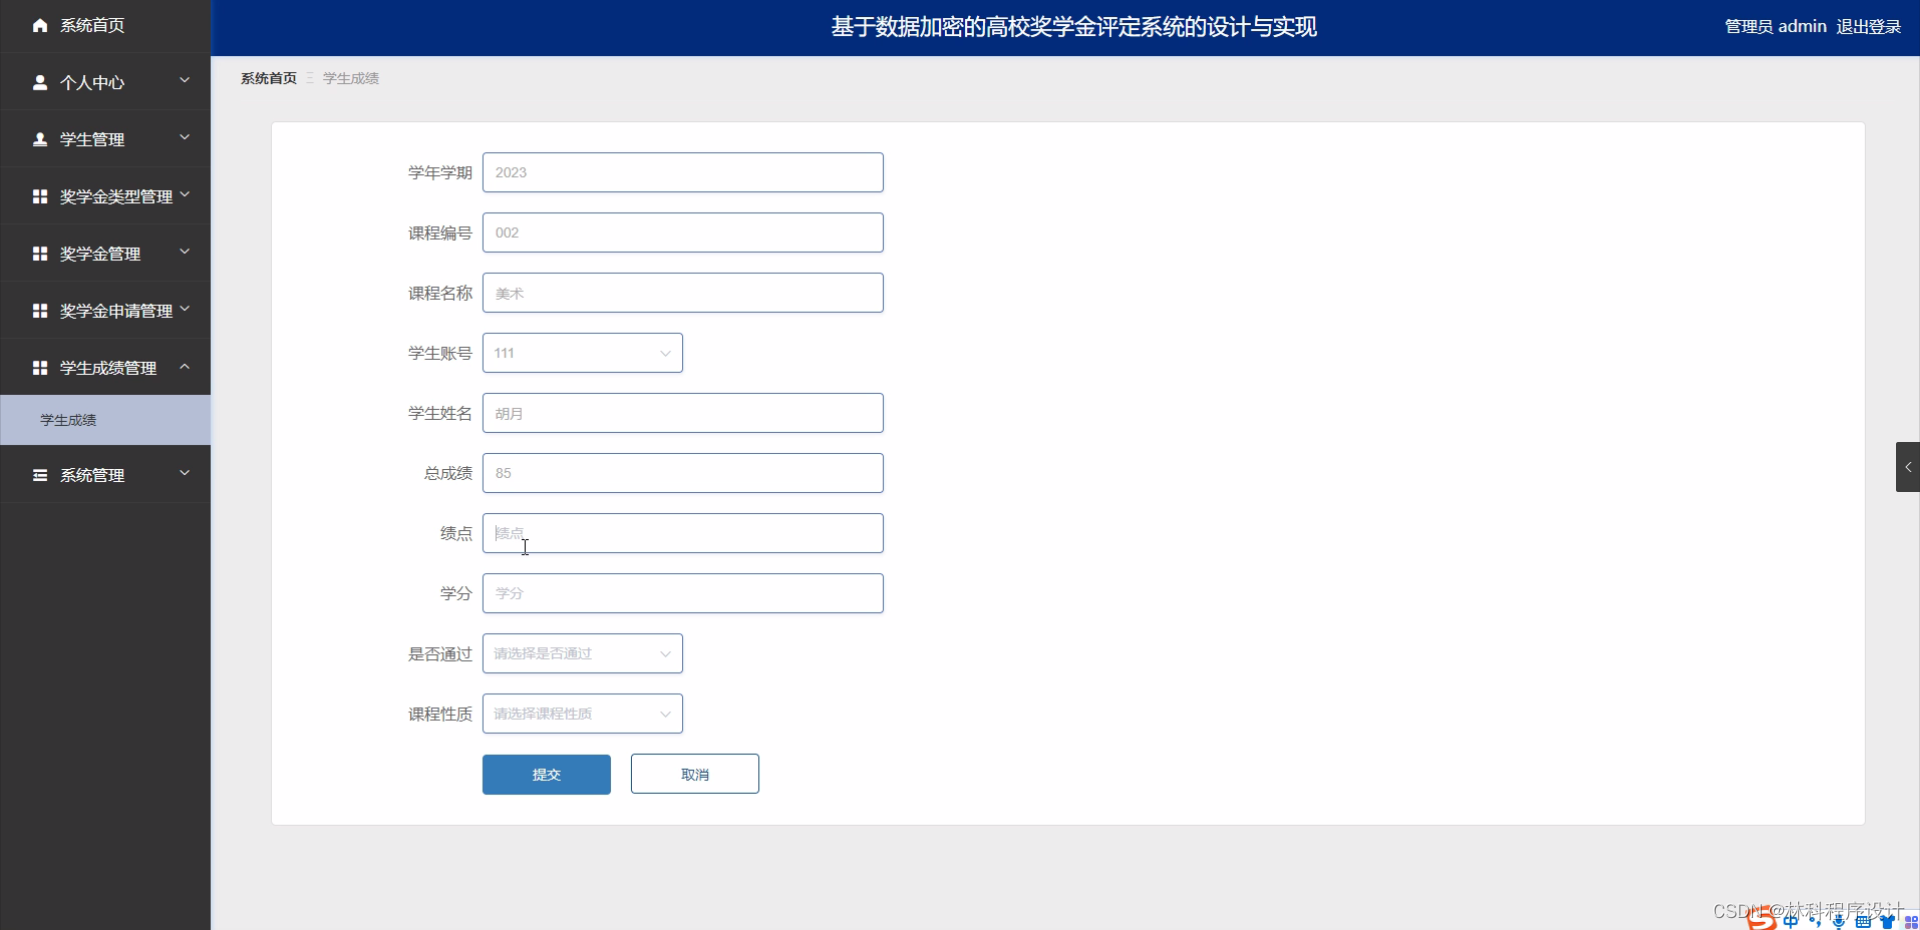1920x930 pixels.
Task: Open the 学生账号 dropdown showing 111
Action: coord(582,352)
